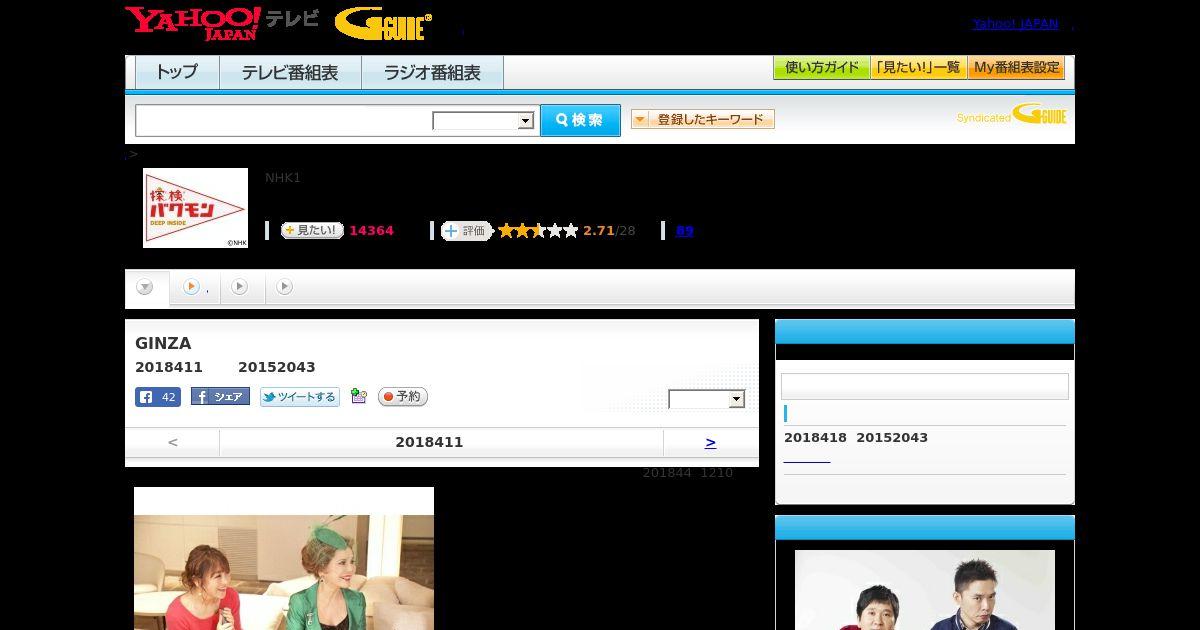Viewport: 1200px width, 630px height.
Task: Click the program photo of two women
Action: [x=284, y=559]
